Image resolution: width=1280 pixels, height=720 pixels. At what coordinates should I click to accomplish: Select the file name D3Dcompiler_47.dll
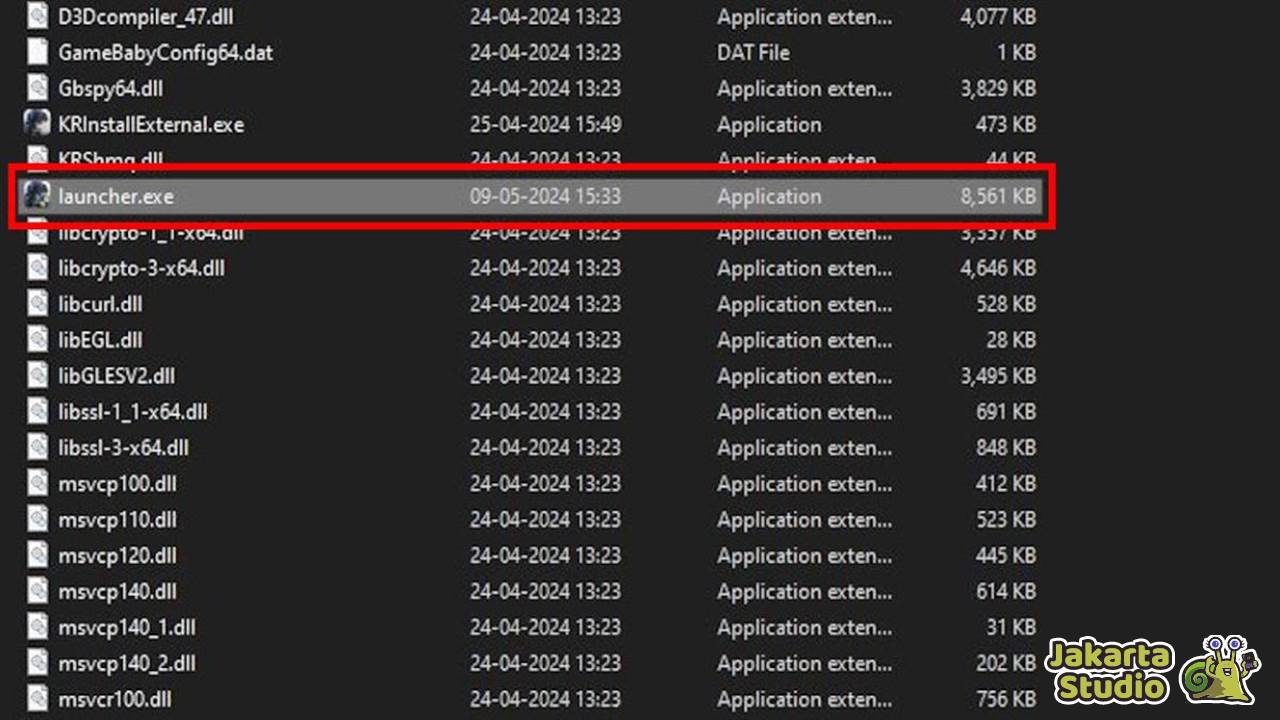tap(146, 17)
